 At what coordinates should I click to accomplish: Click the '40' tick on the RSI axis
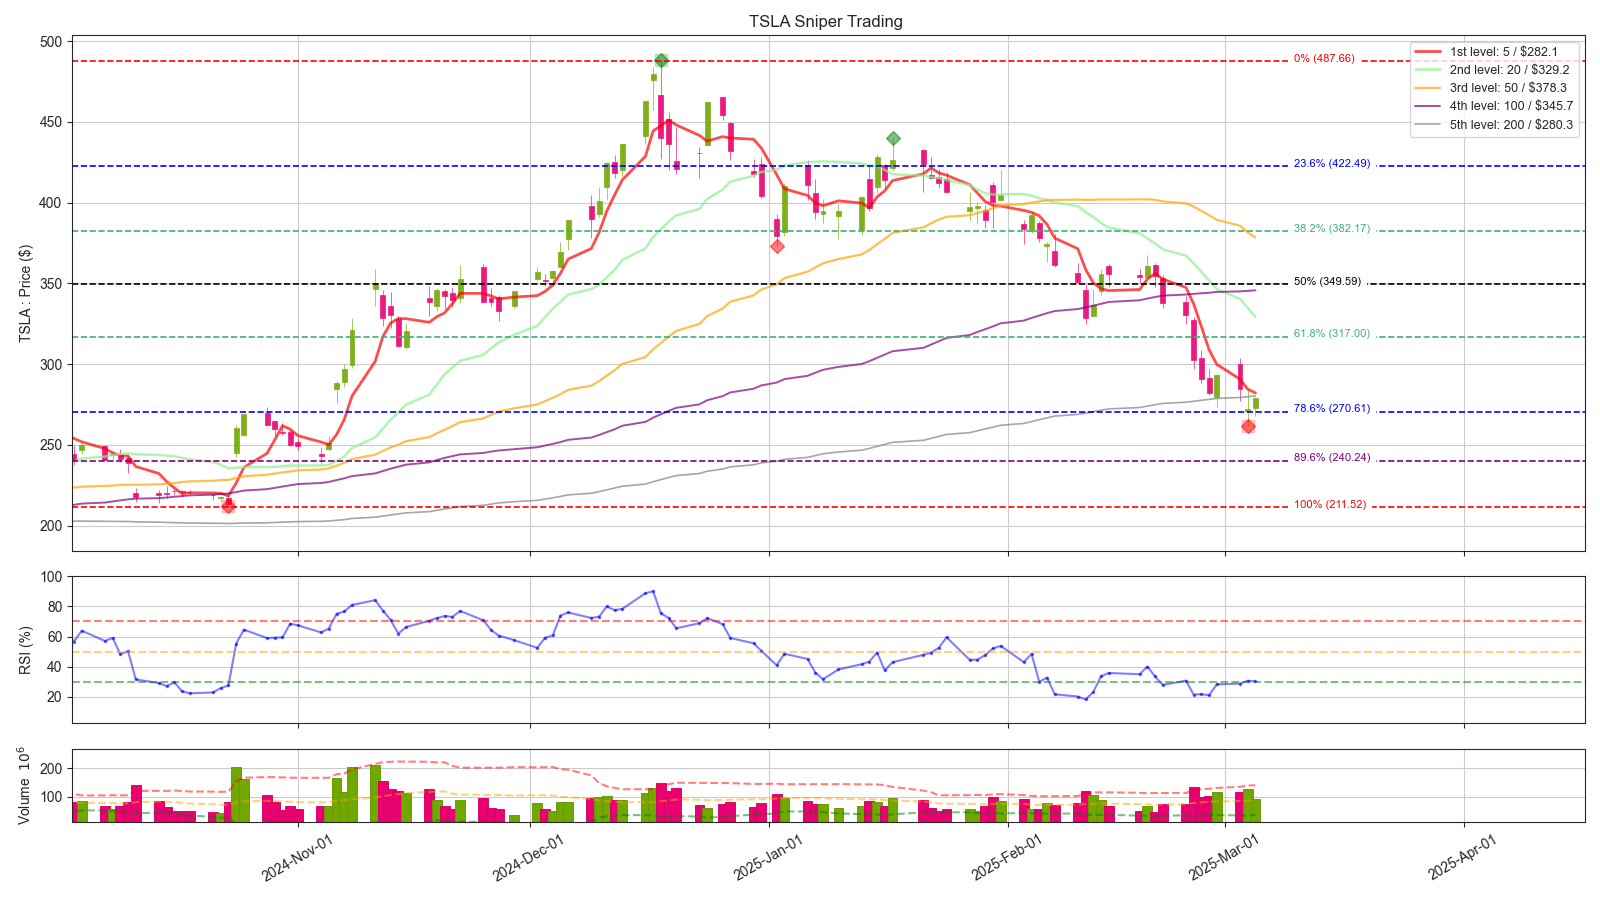pos(55,667)
